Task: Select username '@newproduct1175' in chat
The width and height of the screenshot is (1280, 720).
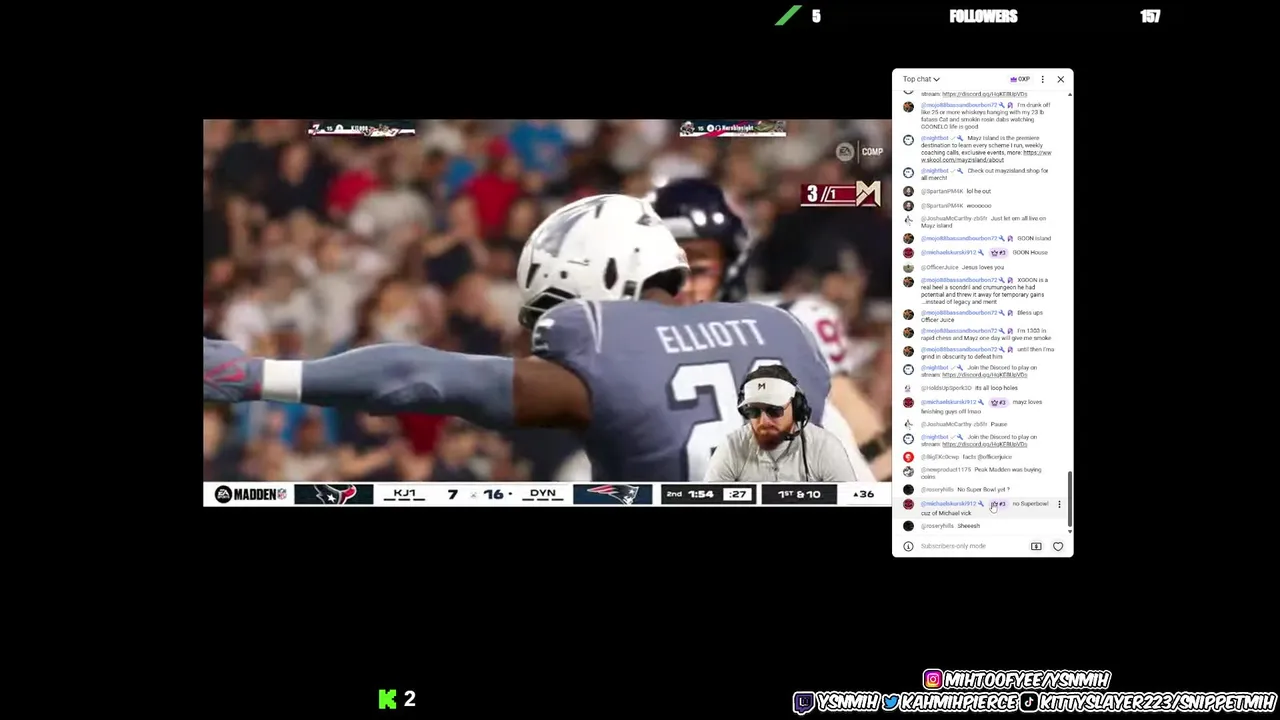Action: tap(946, 469)
